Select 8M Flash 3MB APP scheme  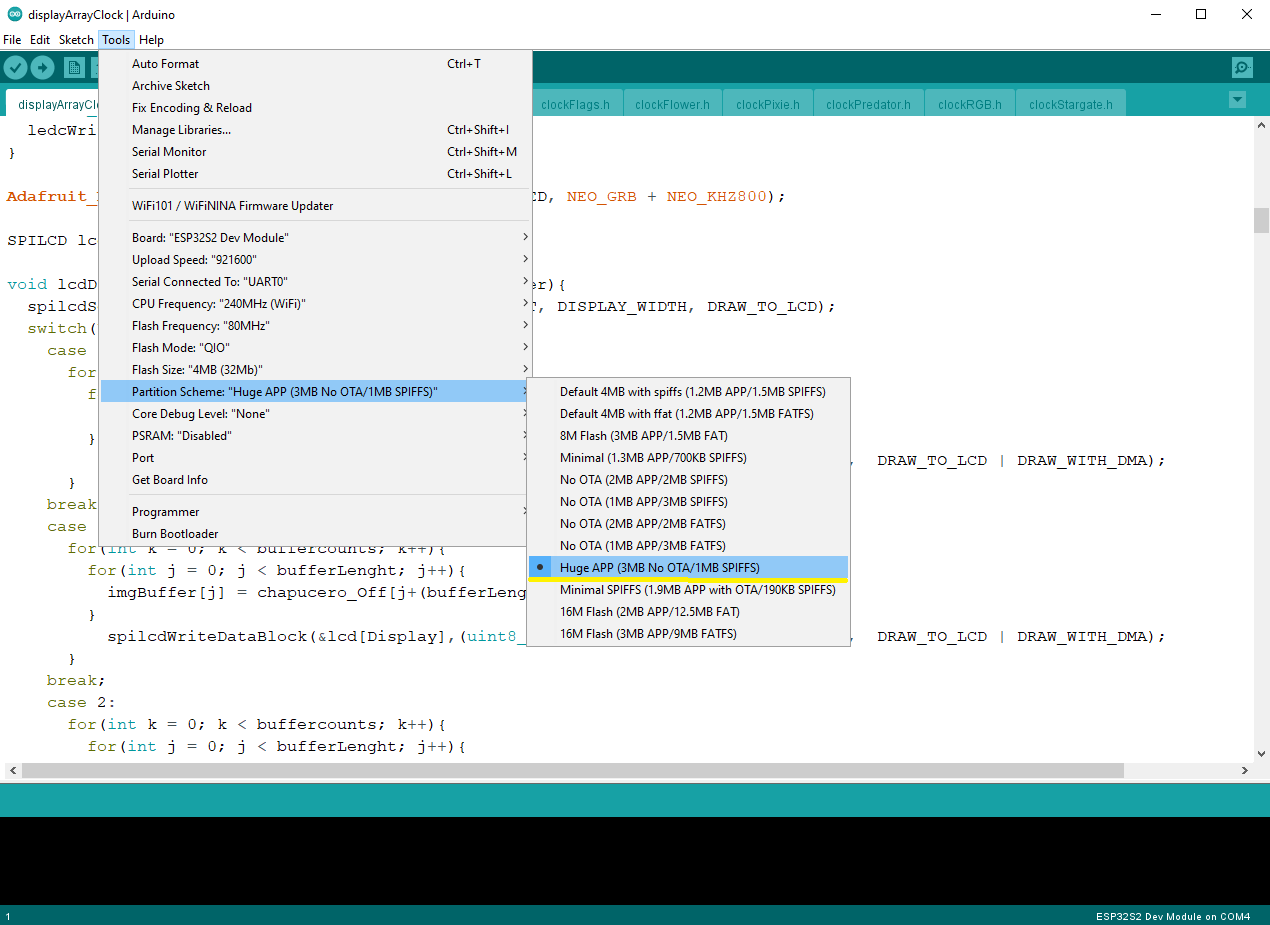click(688, 436)
